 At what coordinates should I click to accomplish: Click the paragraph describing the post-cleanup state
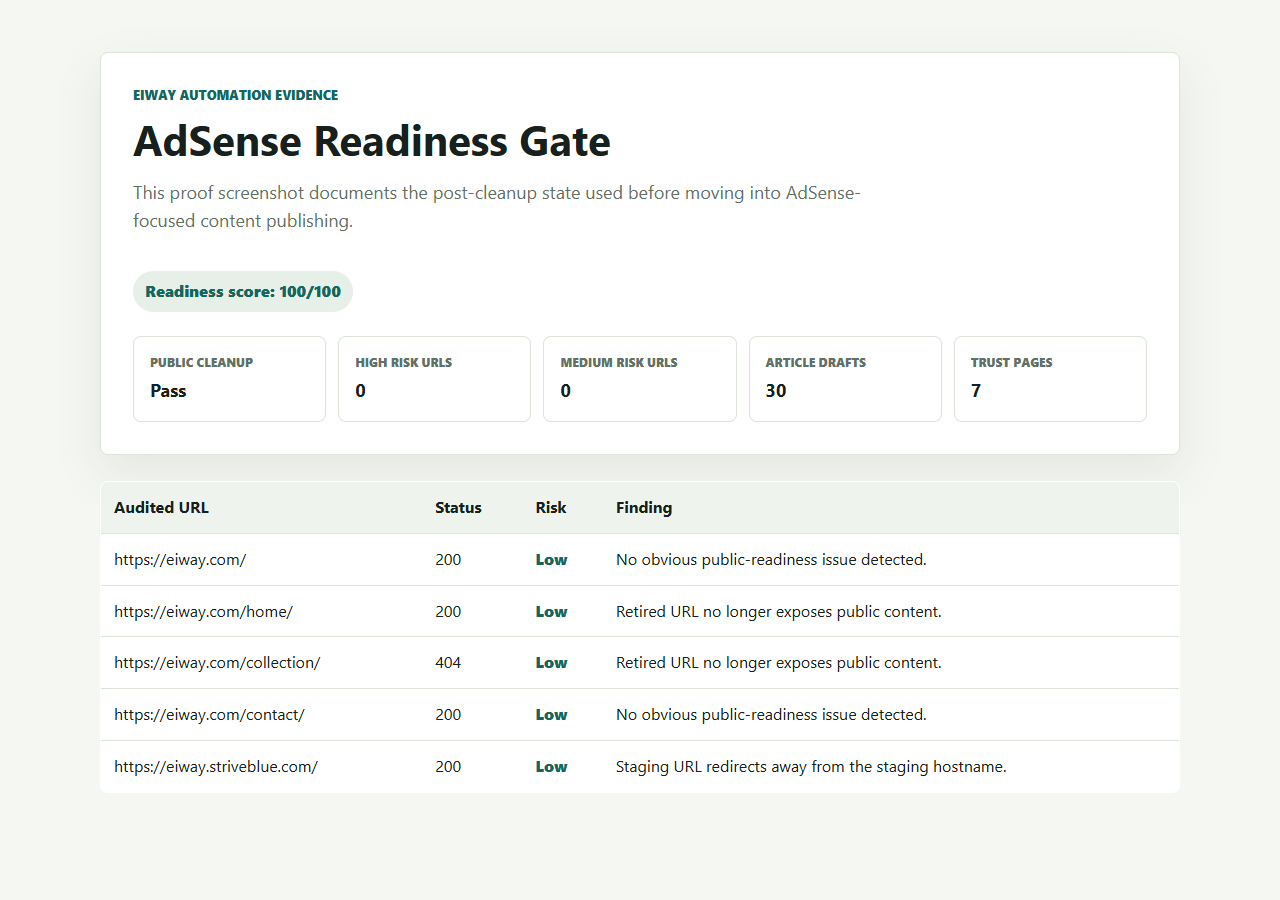[x=497, y=207]
